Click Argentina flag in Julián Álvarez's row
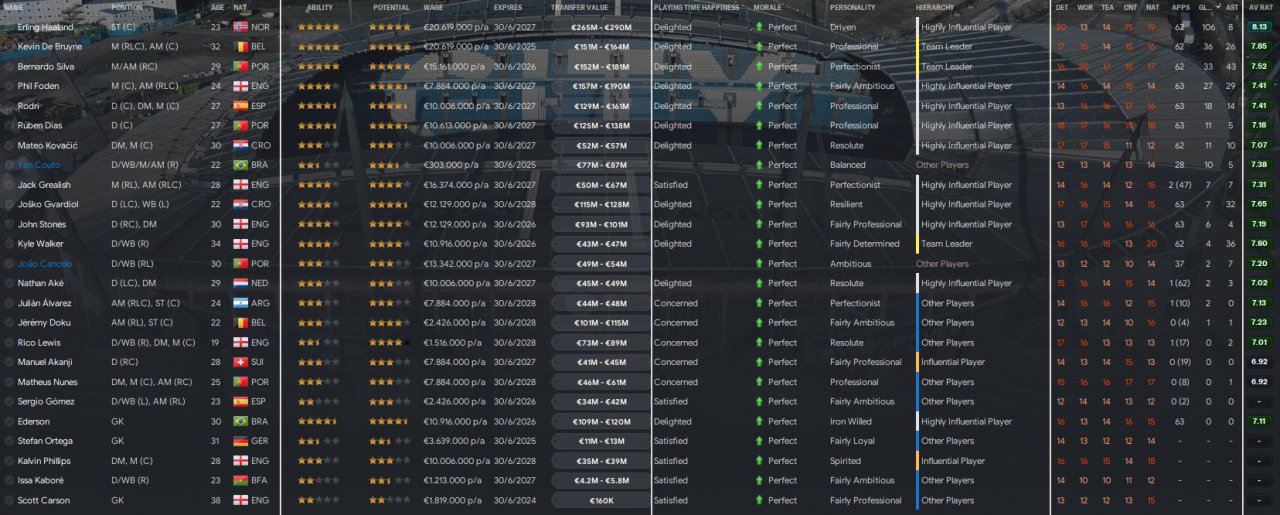 point(240,303)
